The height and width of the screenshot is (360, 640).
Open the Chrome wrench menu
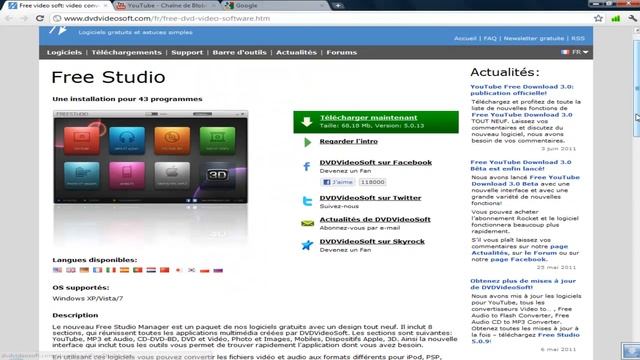[632, 18]
